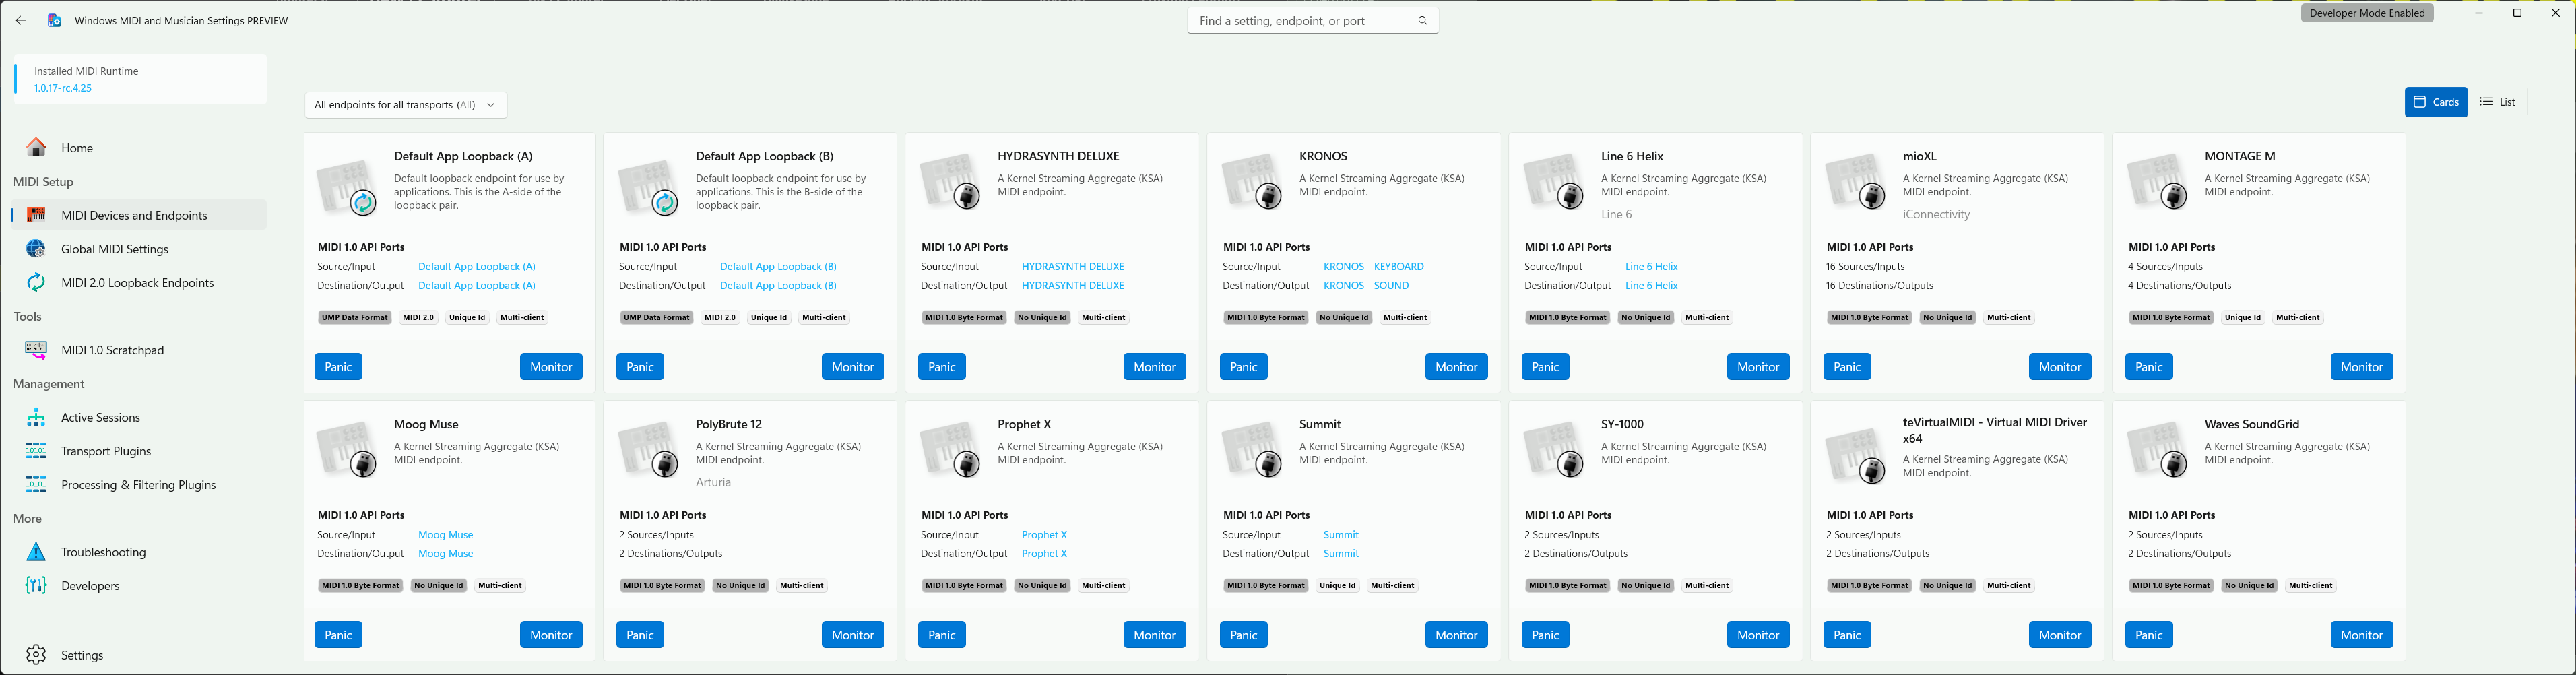Open MIDI 1.0 Scratchpad icon
Viewport: 2576px width, 675px height.
(36, 350)
